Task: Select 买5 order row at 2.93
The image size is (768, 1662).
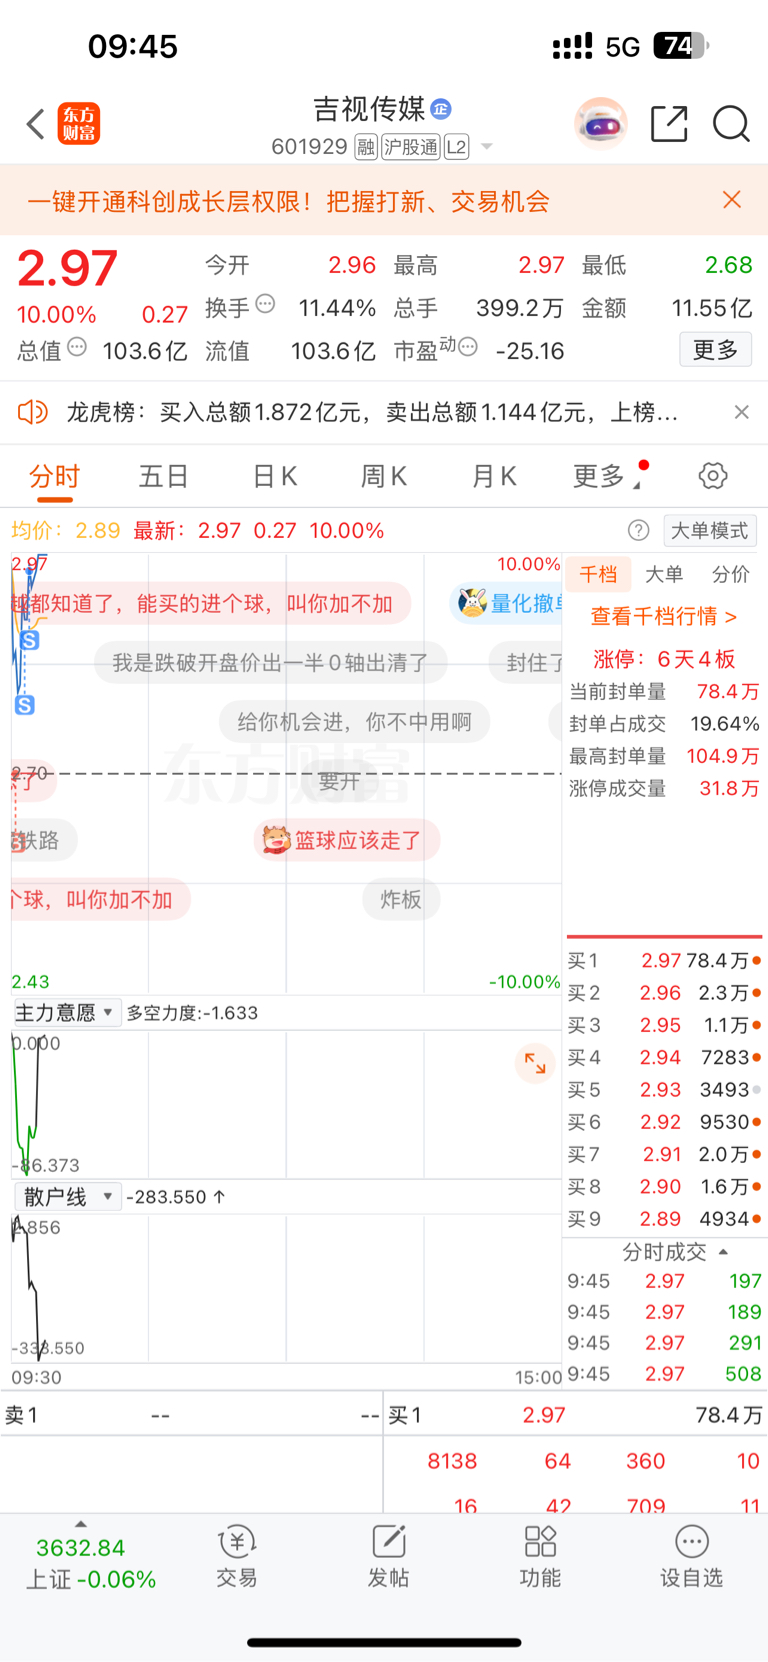Action: pos(664,1090)
